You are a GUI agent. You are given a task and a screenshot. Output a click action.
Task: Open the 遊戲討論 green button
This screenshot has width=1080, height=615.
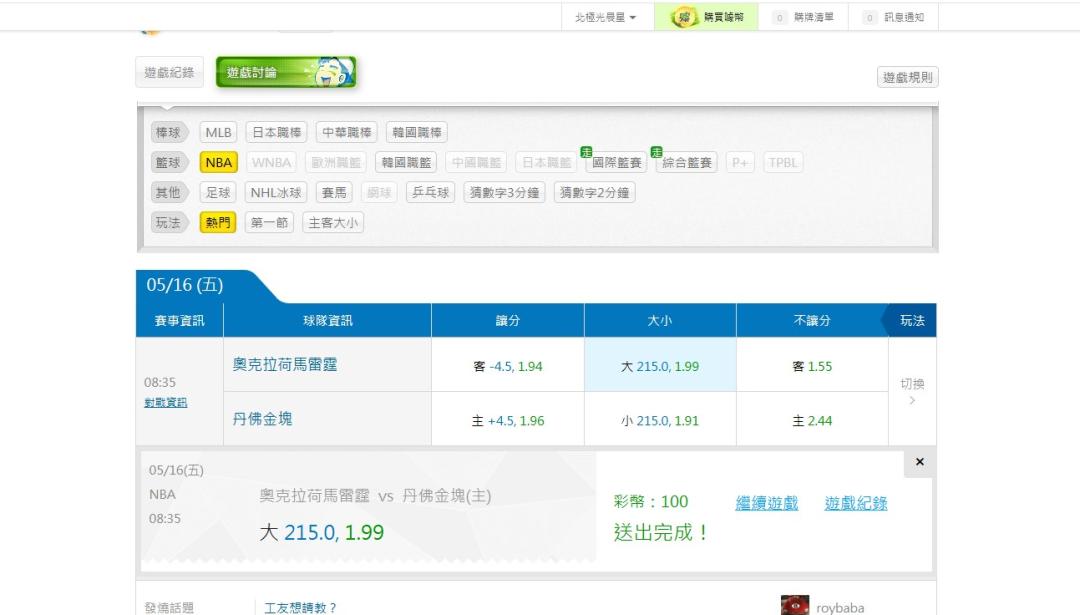[x=286, y=72]
